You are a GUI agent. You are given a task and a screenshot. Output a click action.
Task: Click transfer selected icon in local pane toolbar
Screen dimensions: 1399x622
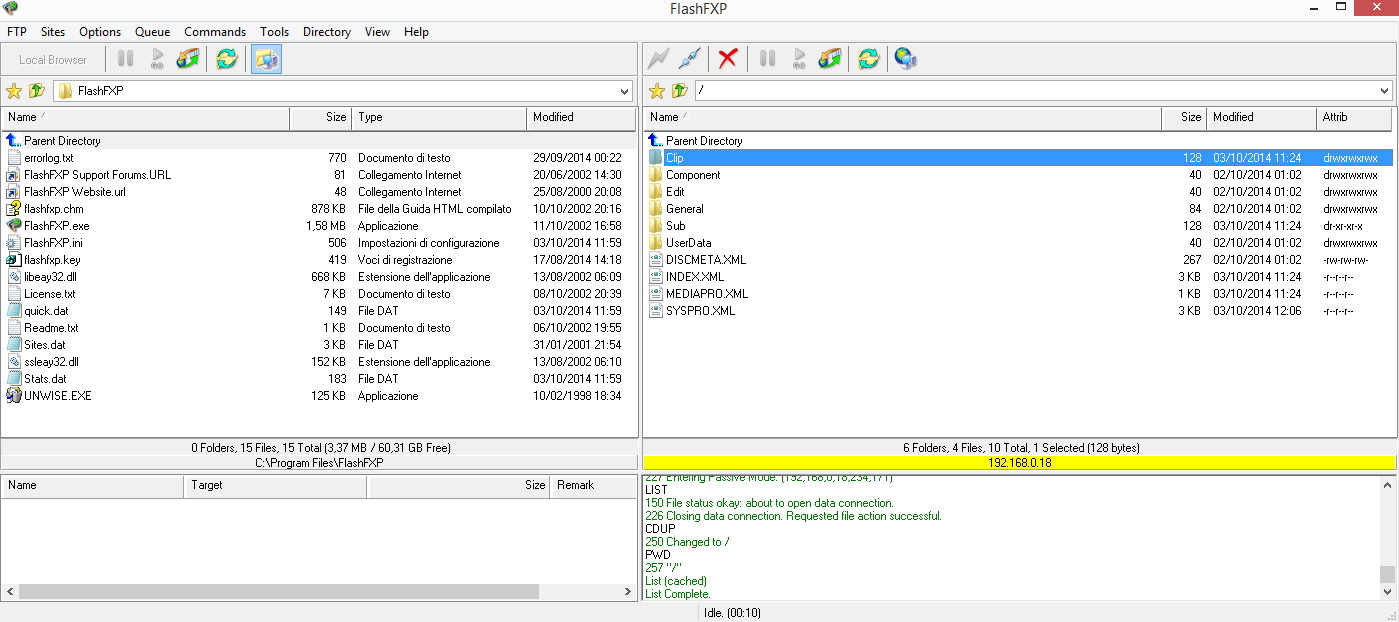pyautogui.click(x=188, y=59)
